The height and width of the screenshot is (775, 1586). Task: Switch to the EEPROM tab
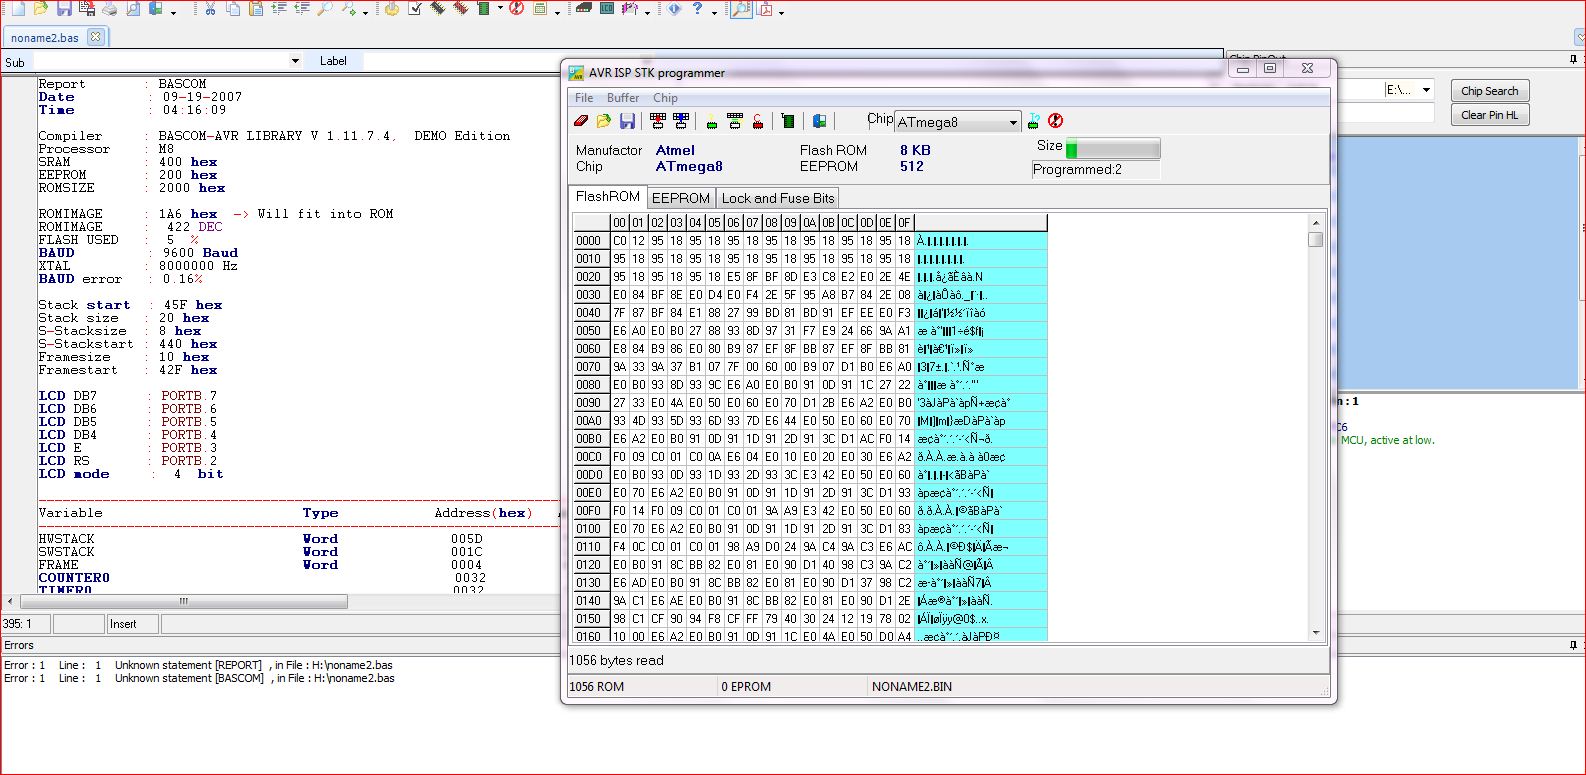(x=680, y=198)
